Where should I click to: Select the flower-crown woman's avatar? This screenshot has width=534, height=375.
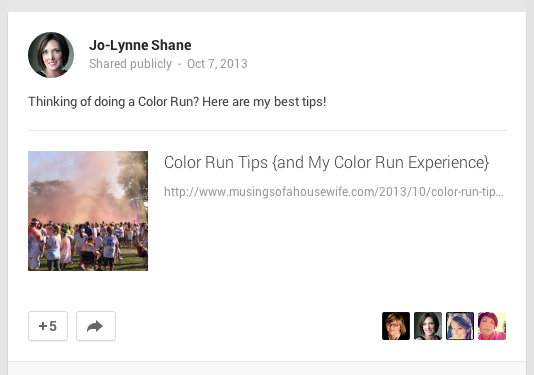(460, 326)
